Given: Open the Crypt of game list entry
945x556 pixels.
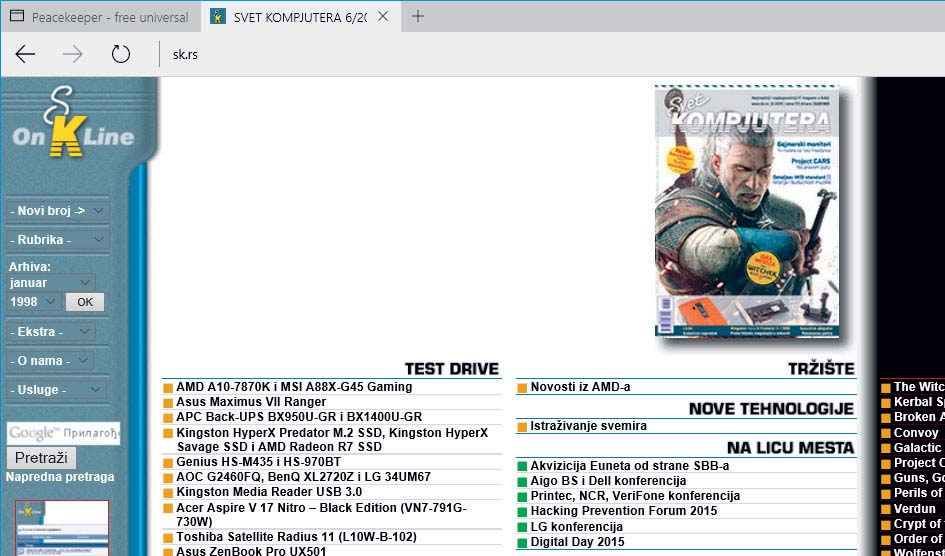Looking at the screenshot, I should pos(919,523).
